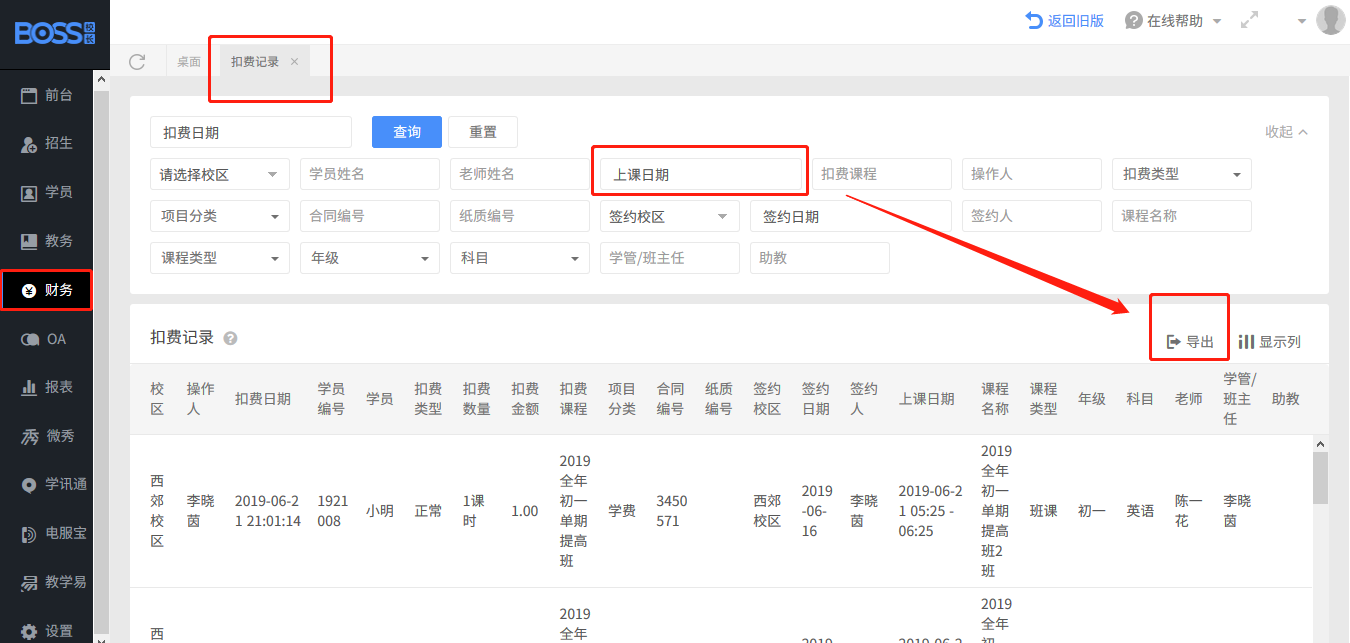Close the 扣费记录 tab
Screen dimensions: 1350x643
click(294, 61)
